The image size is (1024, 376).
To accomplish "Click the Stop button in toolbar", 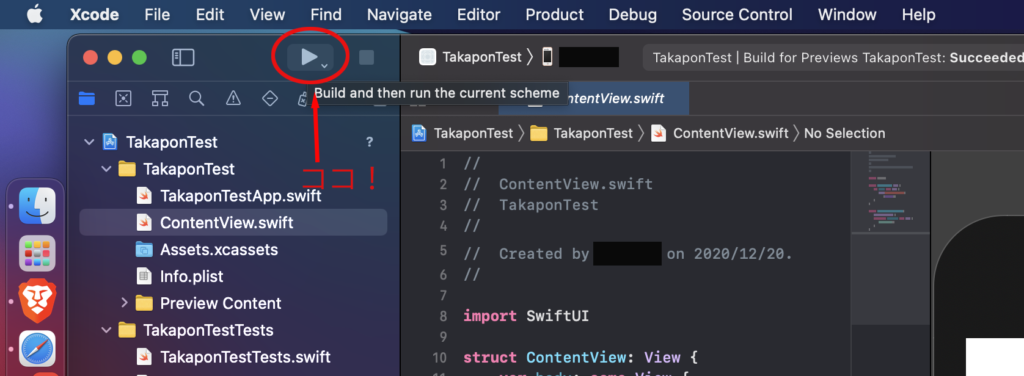I will 366,57.
